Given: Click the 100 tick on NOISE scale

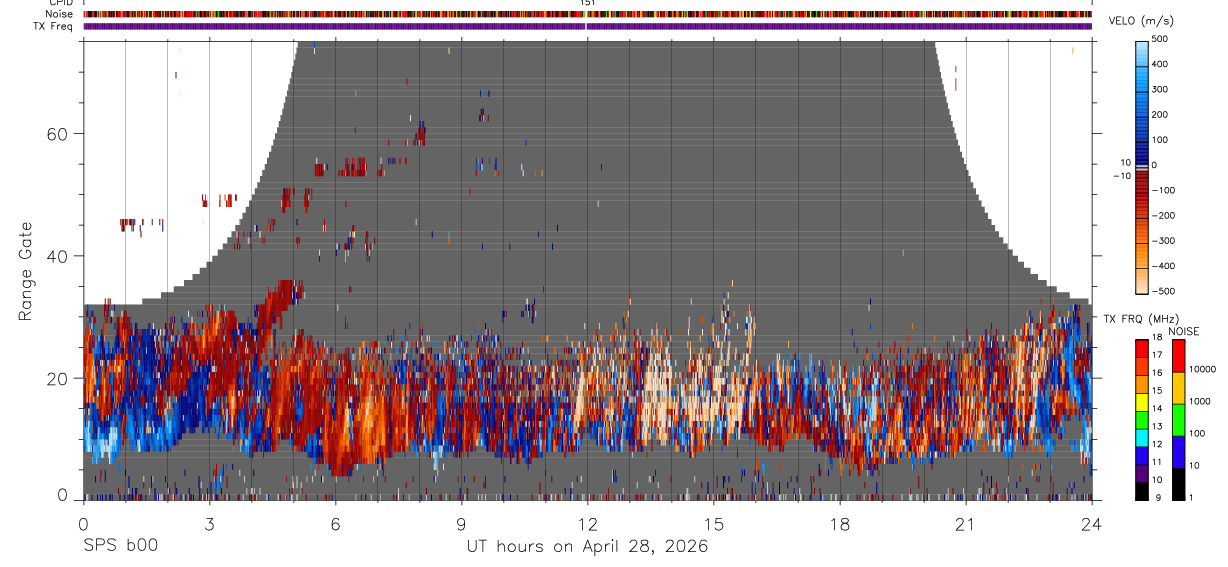Looking at the screenshot, I should coord(1197,434).
